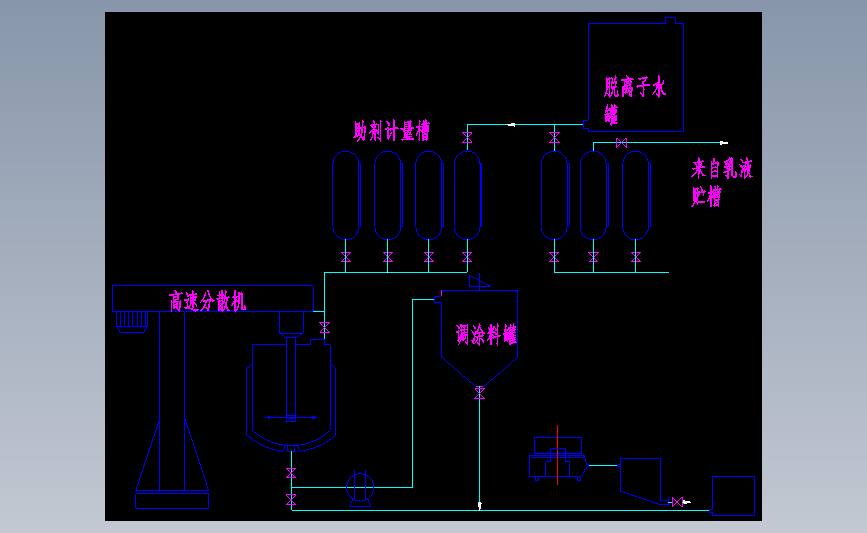Screen dimensions: 867x533
Task: Click the valve under the leftmost 助剂计量槽 tank
Action: point(346,257)
